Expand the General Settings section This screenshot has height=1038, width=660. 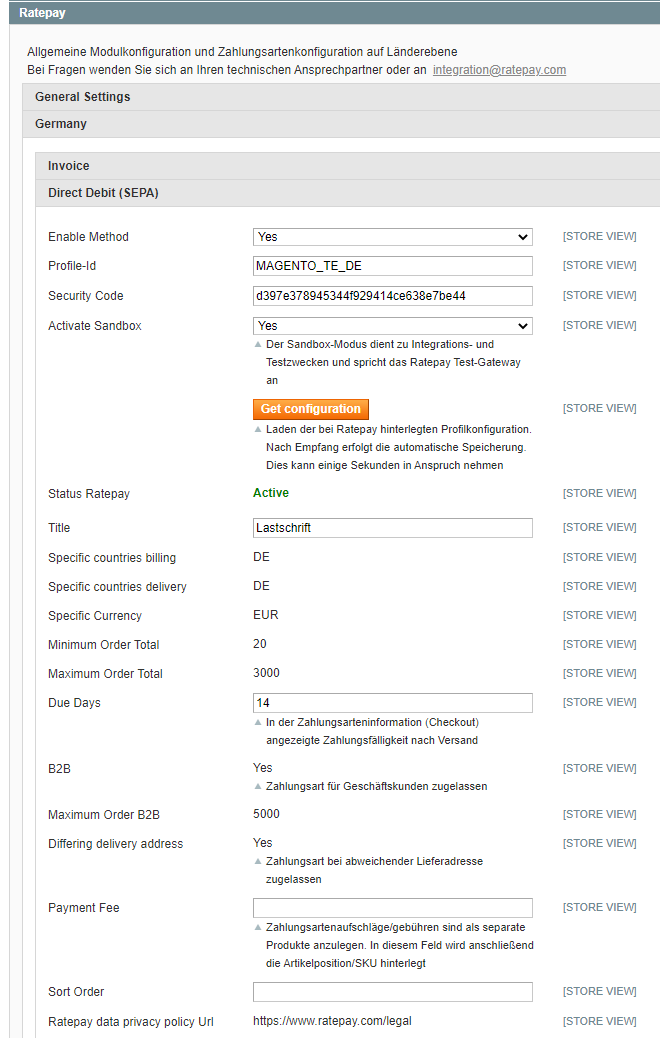83,97
